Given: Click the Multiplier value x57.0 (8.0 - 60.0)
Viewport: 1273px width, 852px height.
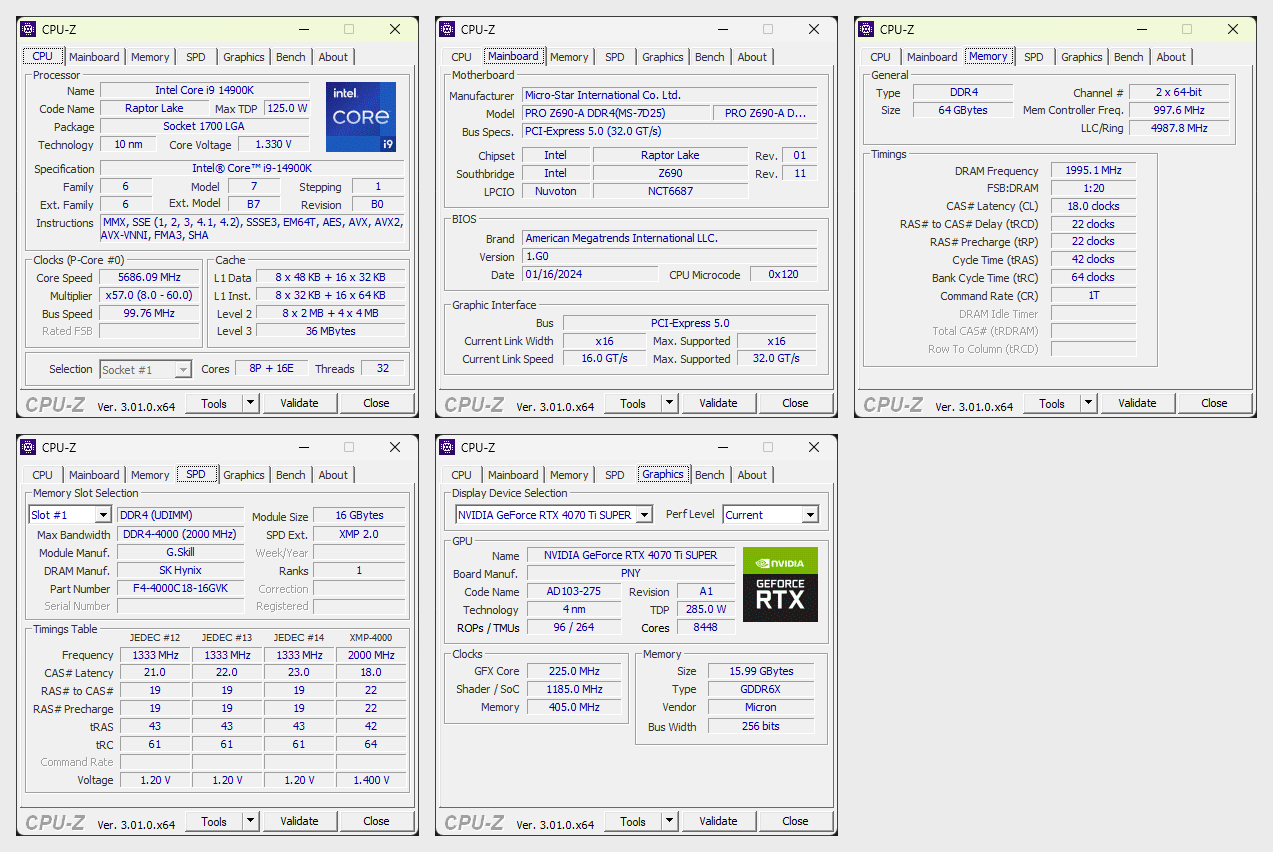Looking at the screenshot, I should (x=151, y=296).
